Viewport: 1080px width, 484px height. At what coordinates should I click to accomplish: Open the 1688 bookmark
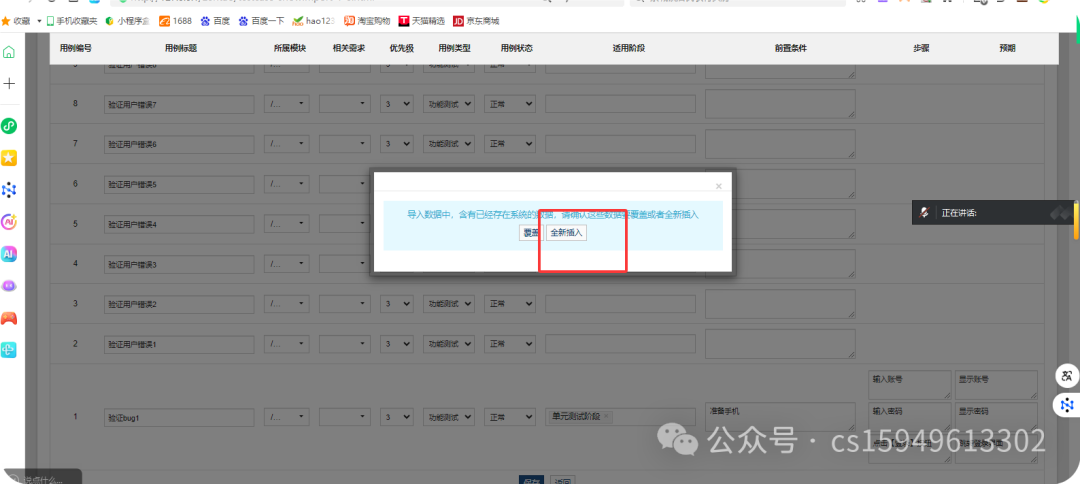[175, 21]
